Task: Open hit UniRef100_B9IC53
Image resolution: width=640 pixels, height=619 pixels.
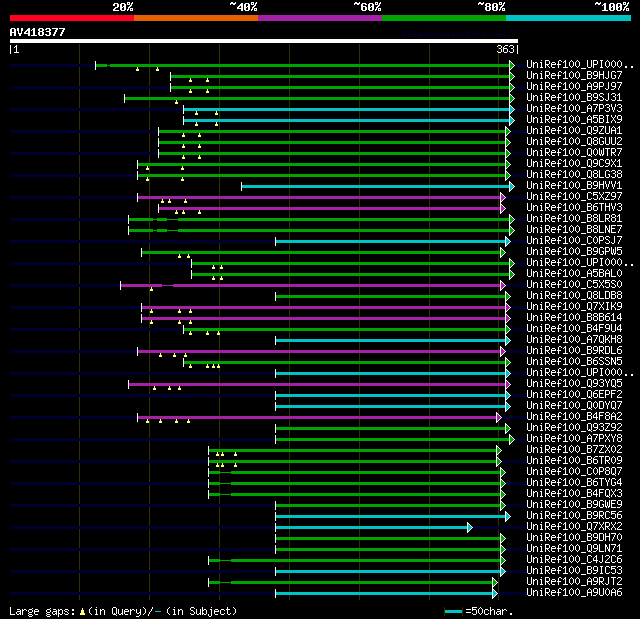Action: click(x=574, y=571)
